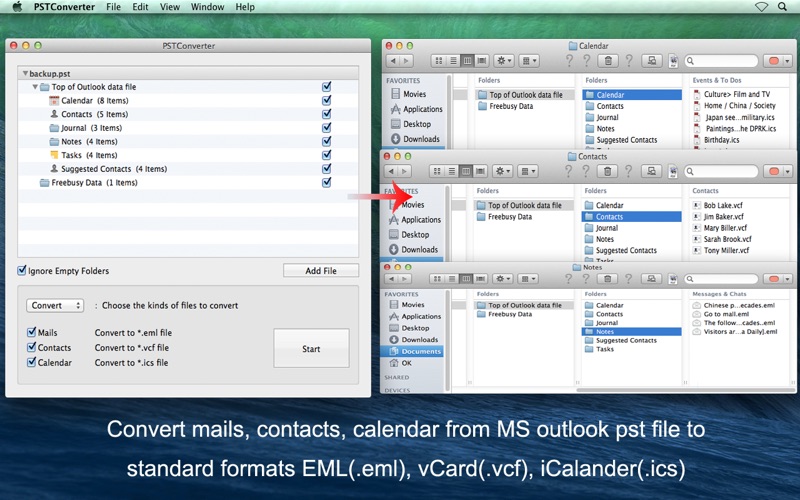Open arrange-by dropdown in Contacts window
The height and width of the screenshot is (500, 800).
click(x=528, y=171)
